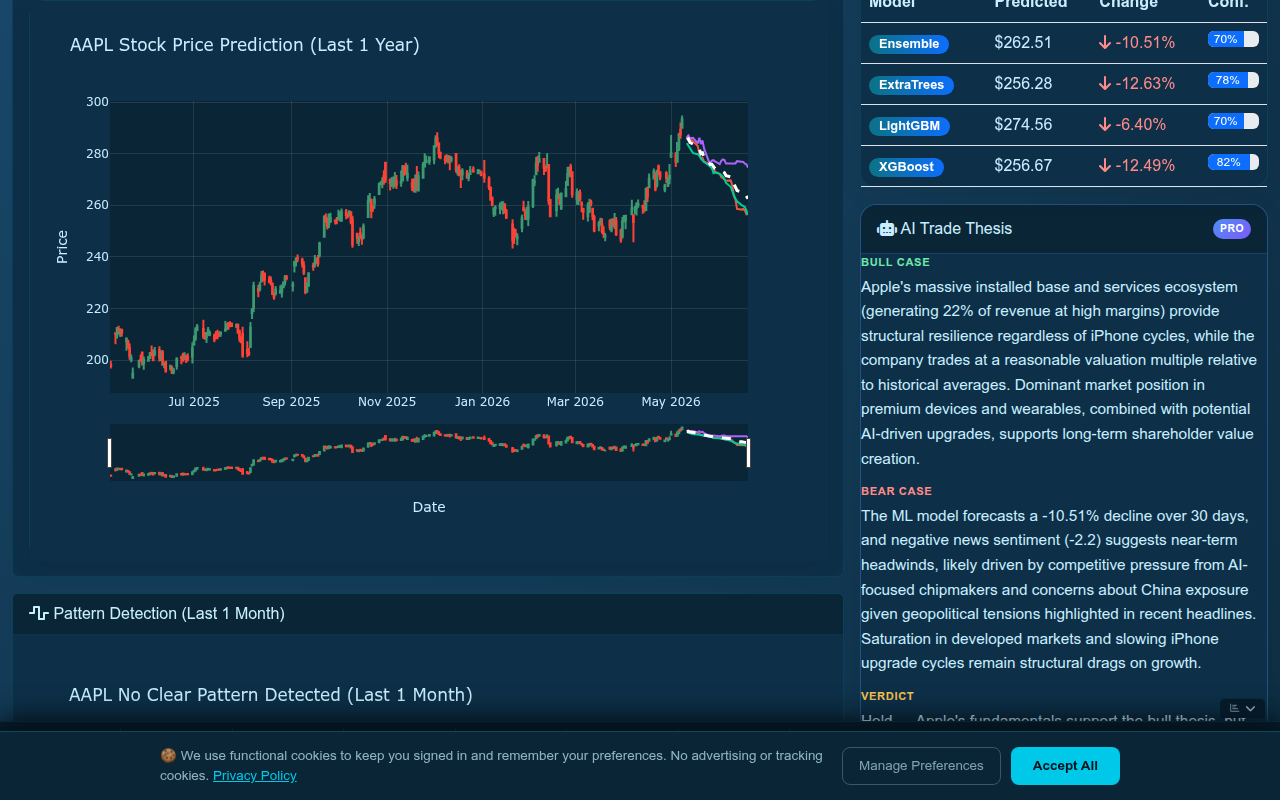Open the Privacy Policy link
Viewport: 1280px width, 800px height.
(x=255, y=776)
